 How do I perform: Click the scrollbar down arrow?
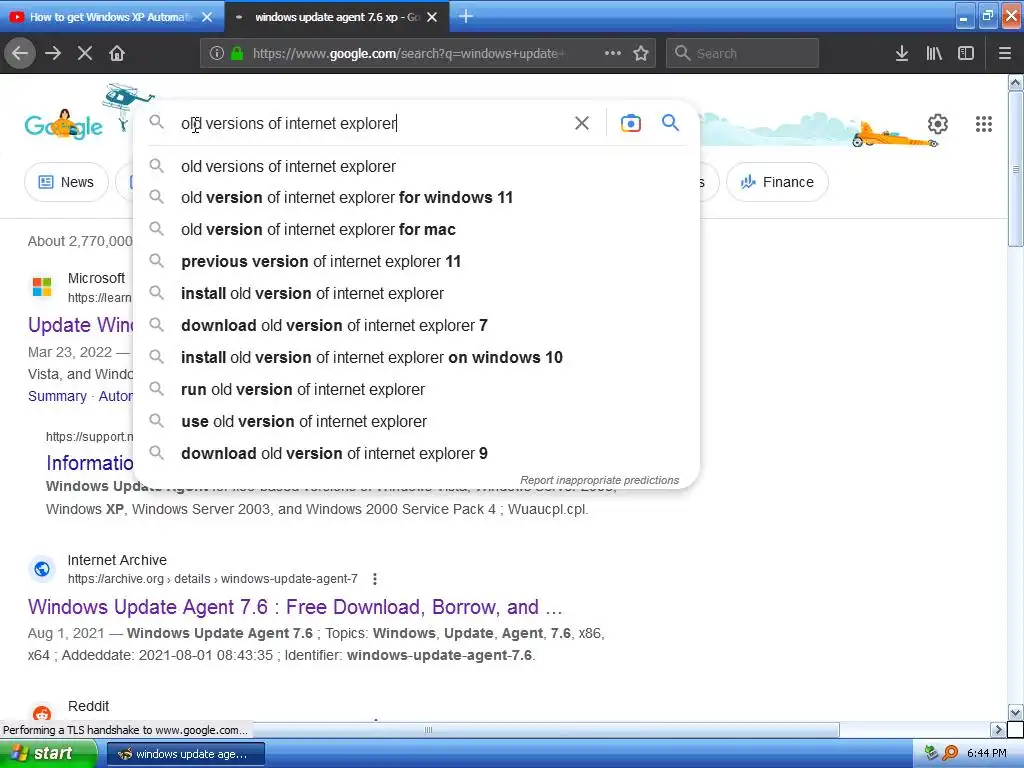pyautogui.click(x=1015, y=712)
